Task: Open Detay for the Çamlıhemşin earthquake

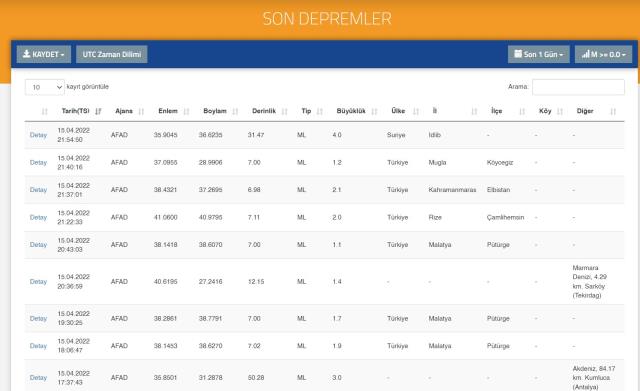Action: (38, 218)
